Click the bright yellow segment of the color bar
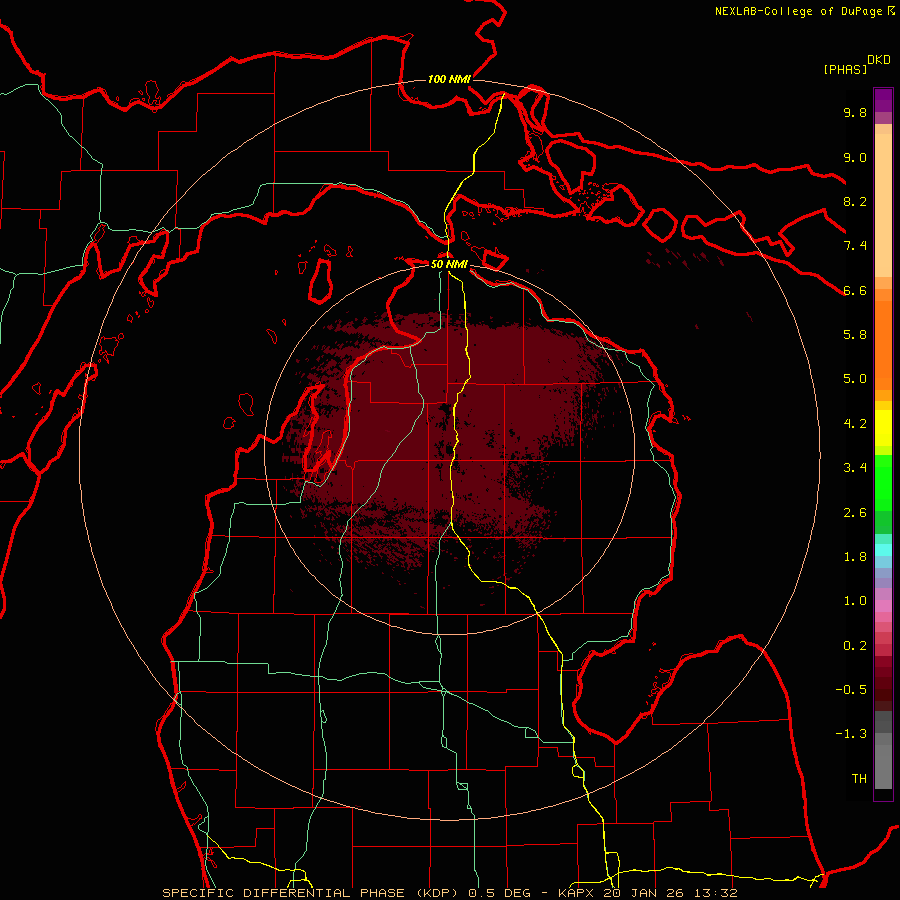The image size is (900, 900). (x=883, y=428)
